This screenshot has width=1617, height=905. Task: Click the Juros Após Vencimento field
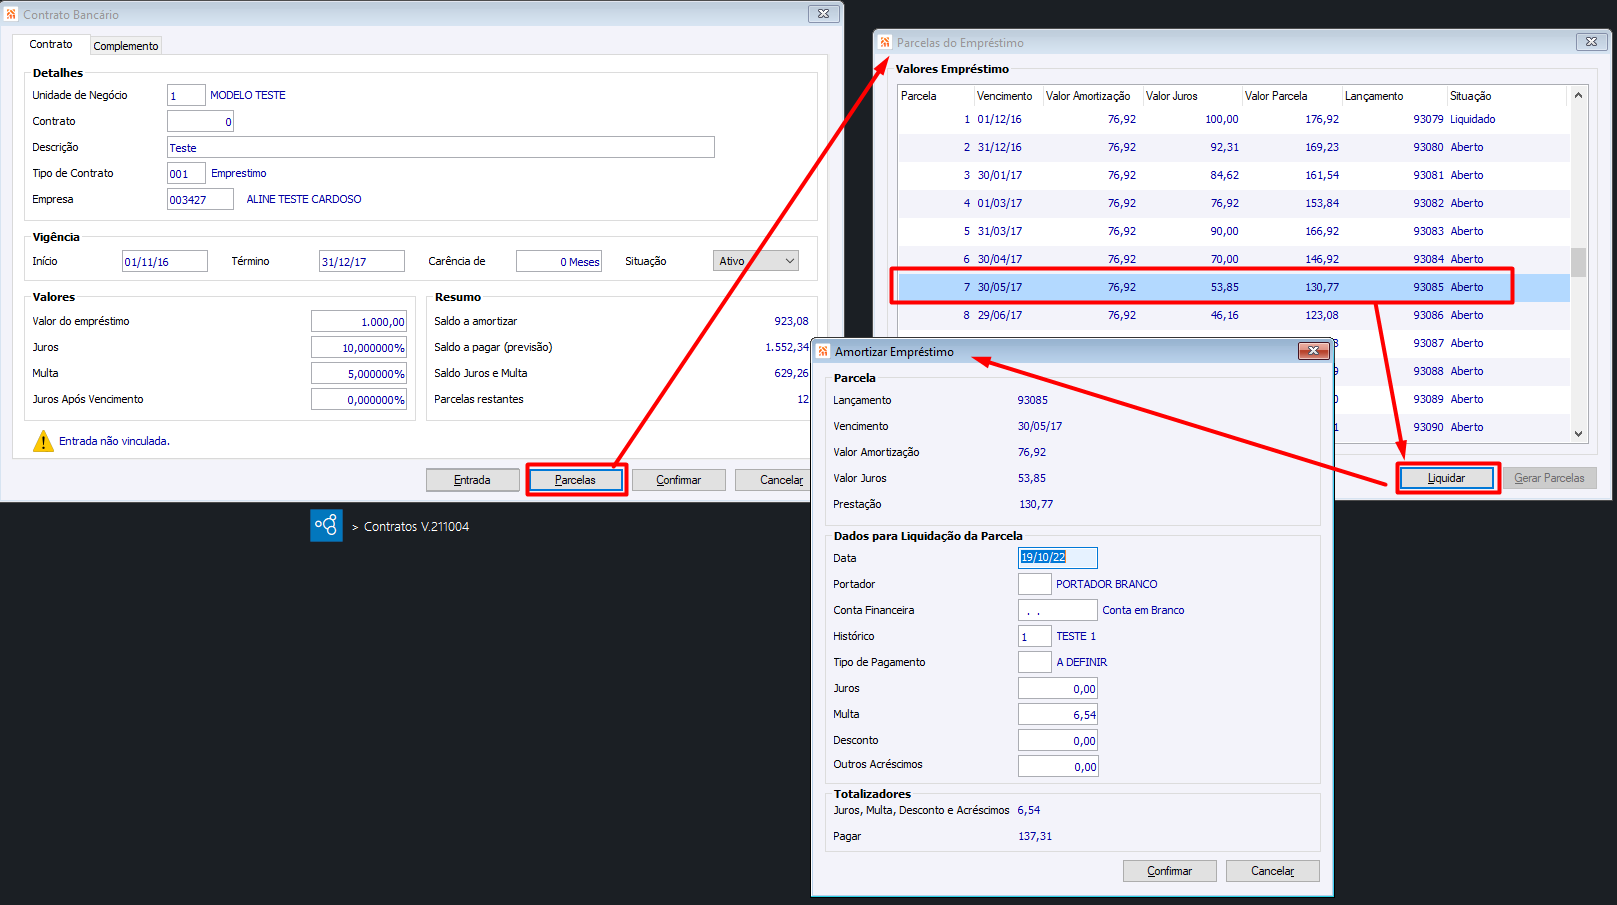[x=359, y=399]
